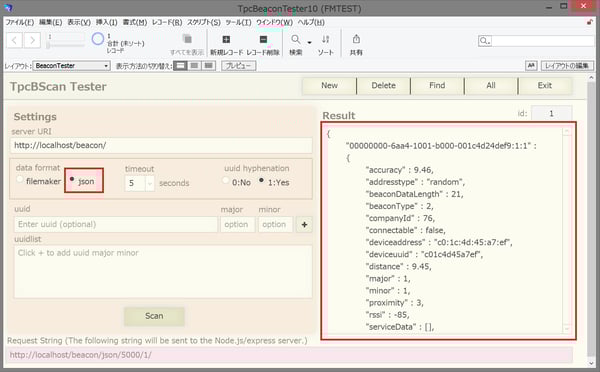Go to previous record arrow

[15, 40]
